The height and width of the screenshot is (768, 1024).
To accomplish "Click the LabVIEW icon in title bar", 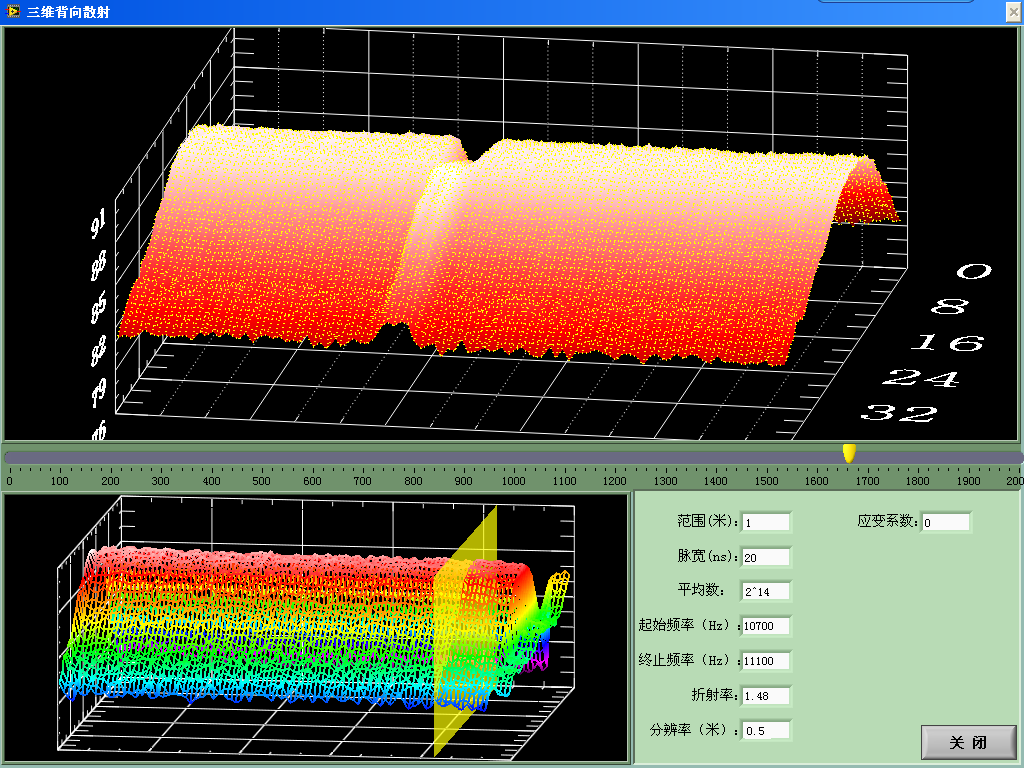I will [x=12, y=11].
